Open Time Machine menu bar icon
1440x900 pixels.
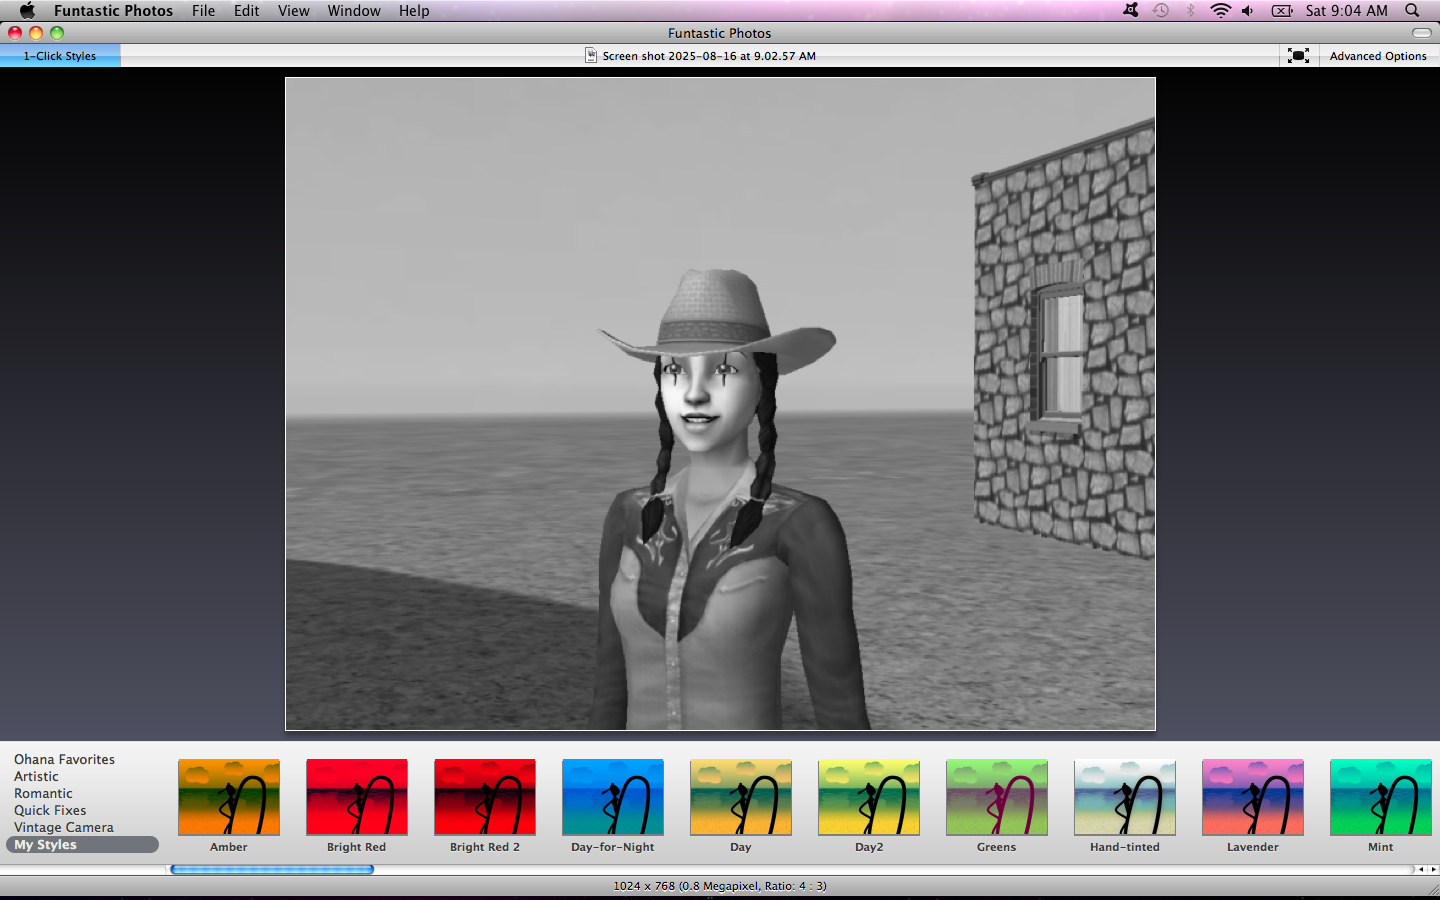coord(1161,11)
